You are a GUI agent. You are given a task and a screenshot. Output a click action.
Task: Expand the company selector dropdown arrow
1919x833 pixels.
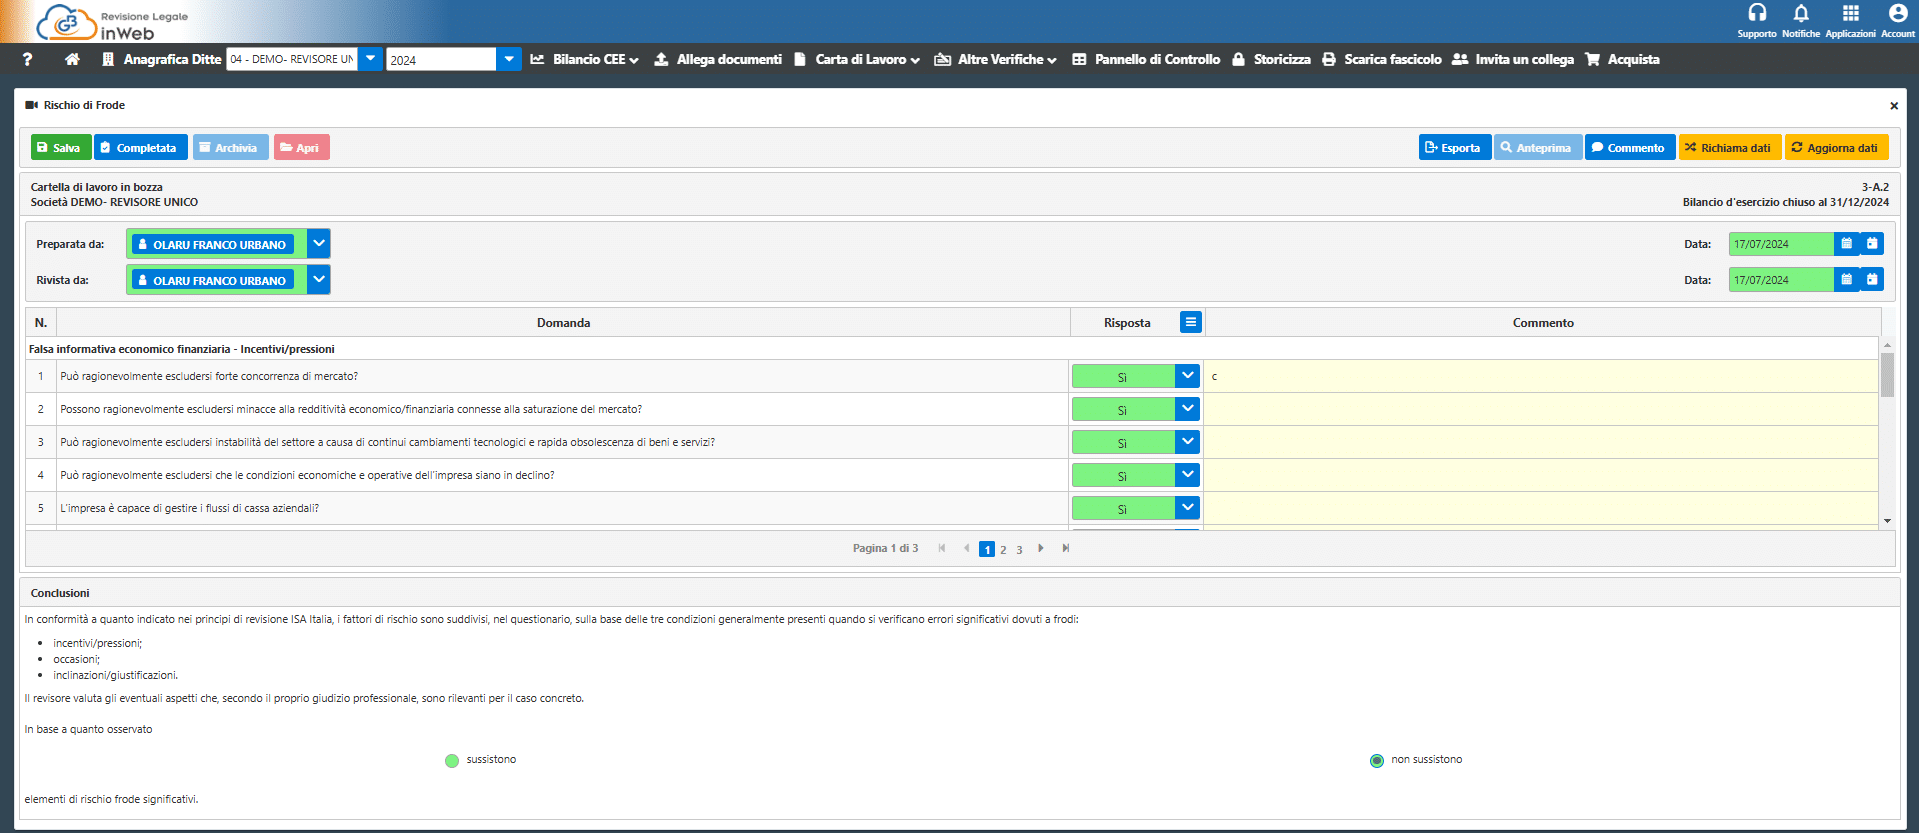[370, 59]
